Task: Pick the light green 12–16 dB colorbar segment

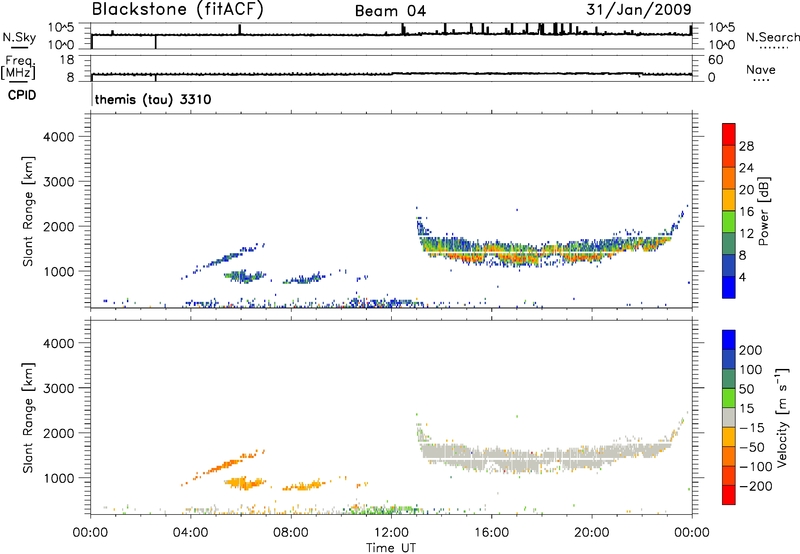Action: tap(729, 221)
